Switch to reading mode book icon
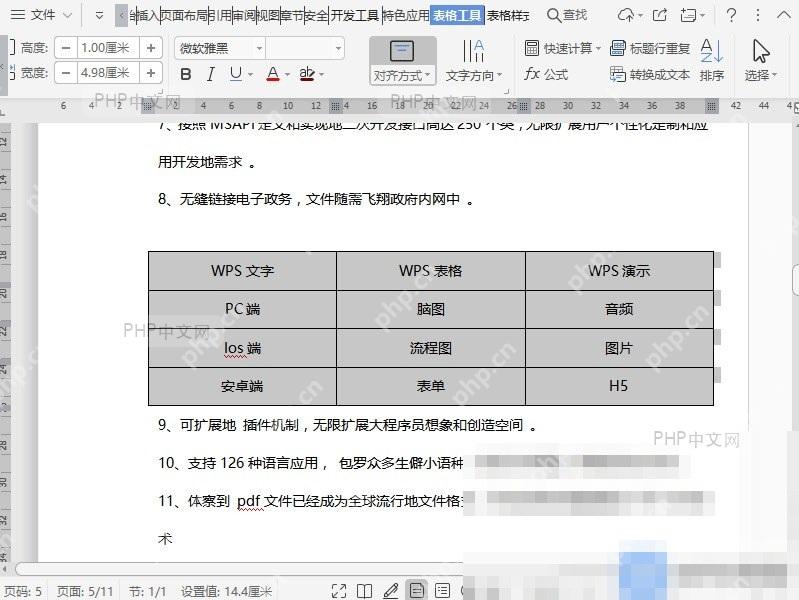Image resolution: width=799 pixels, height=600 pixels. 364,591
